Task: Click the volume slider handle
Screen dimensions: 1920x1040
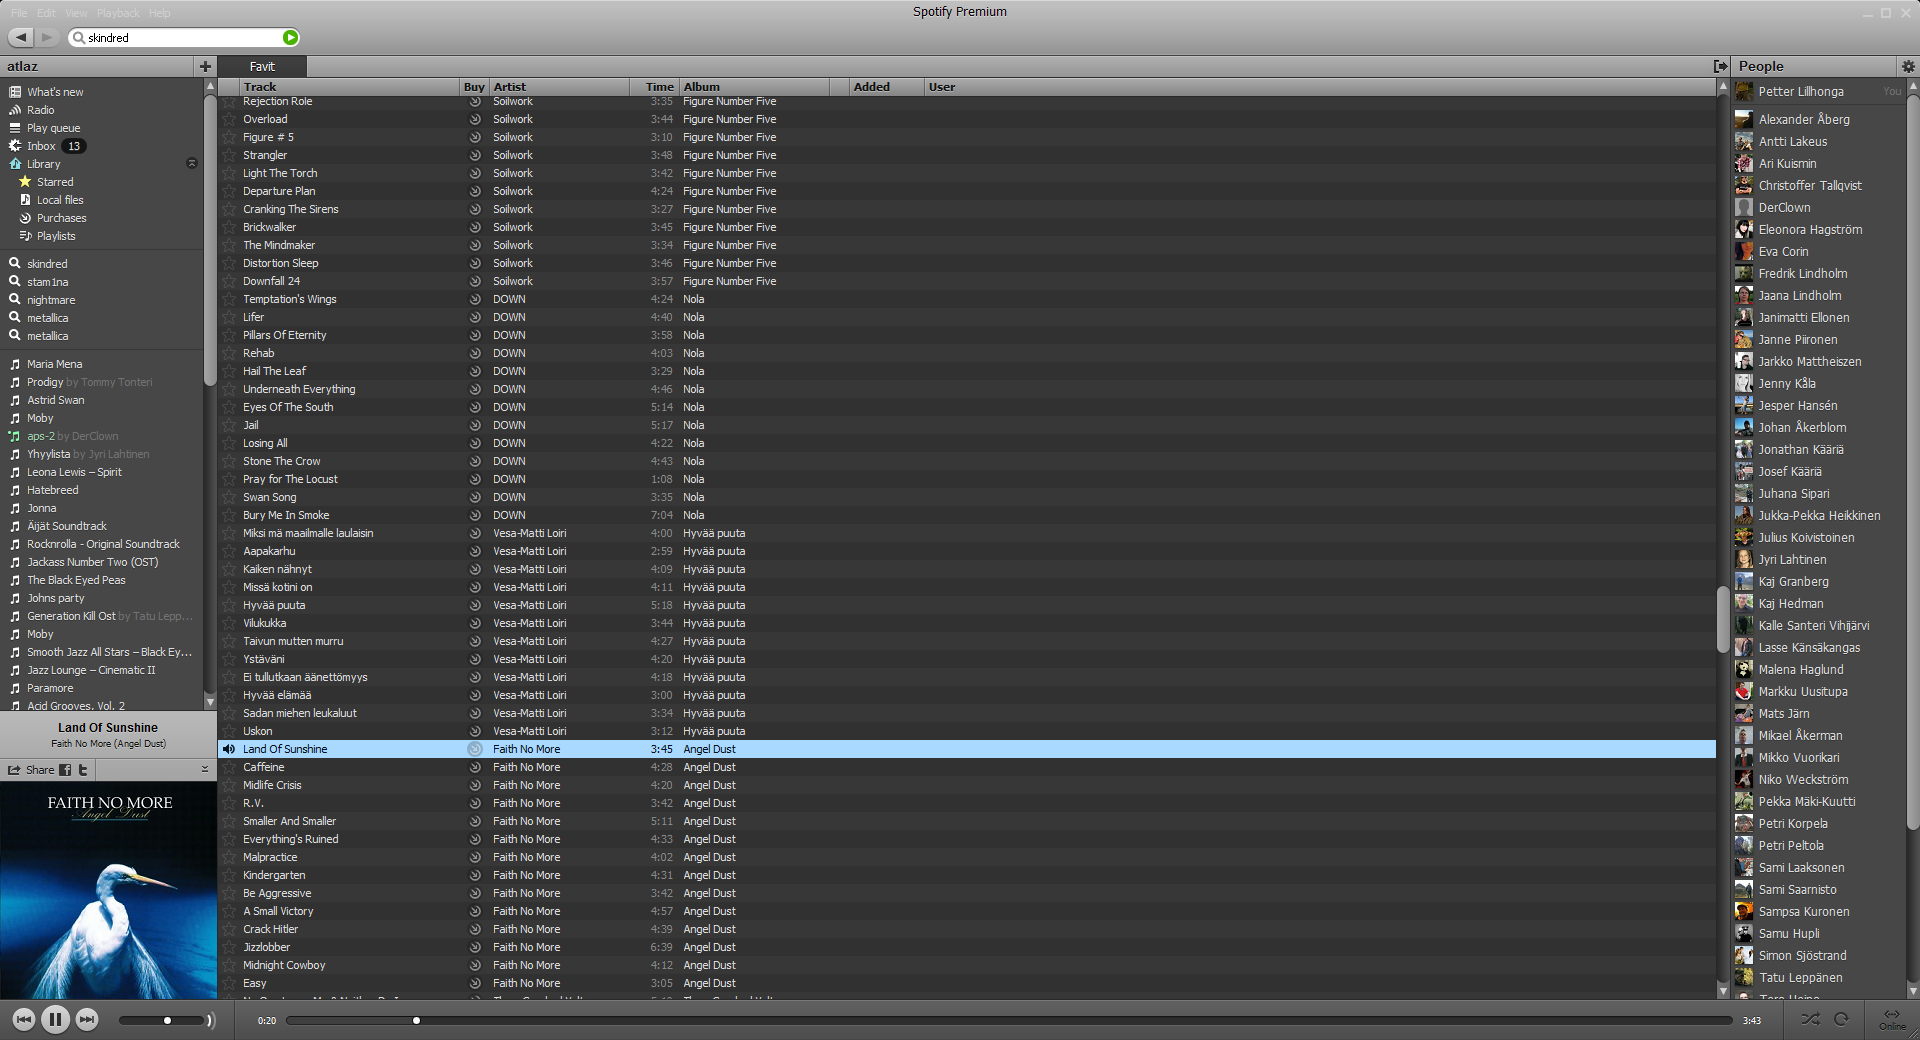Action: 167,1020
